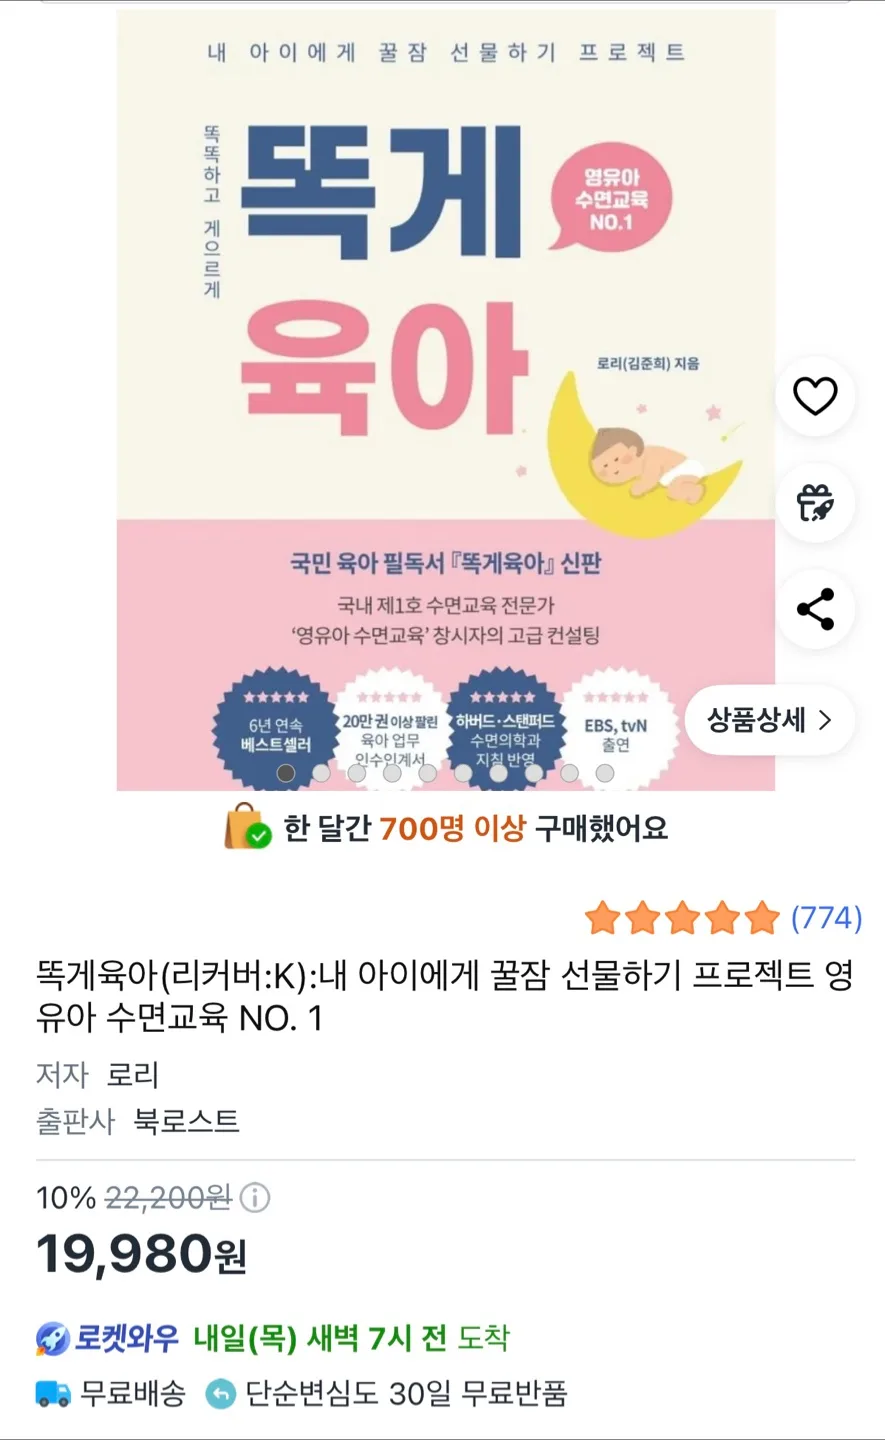Tap publisher name 북로스트
Screen dimensions: 885x1440
(187, 1120)
